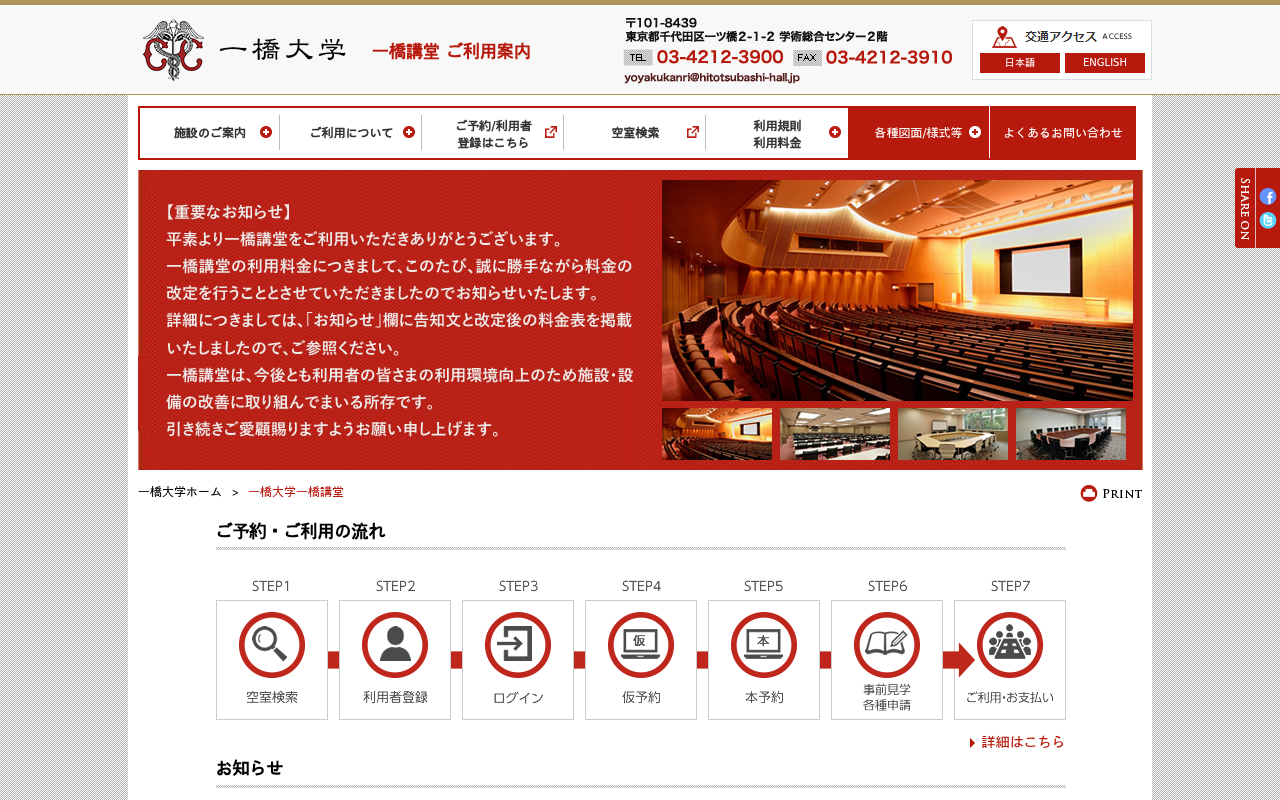The width and height of the screenshot is (1280, 800).
Task: Click the 重要なお知らせ announcement banner text
Action: tap(399, 320)
